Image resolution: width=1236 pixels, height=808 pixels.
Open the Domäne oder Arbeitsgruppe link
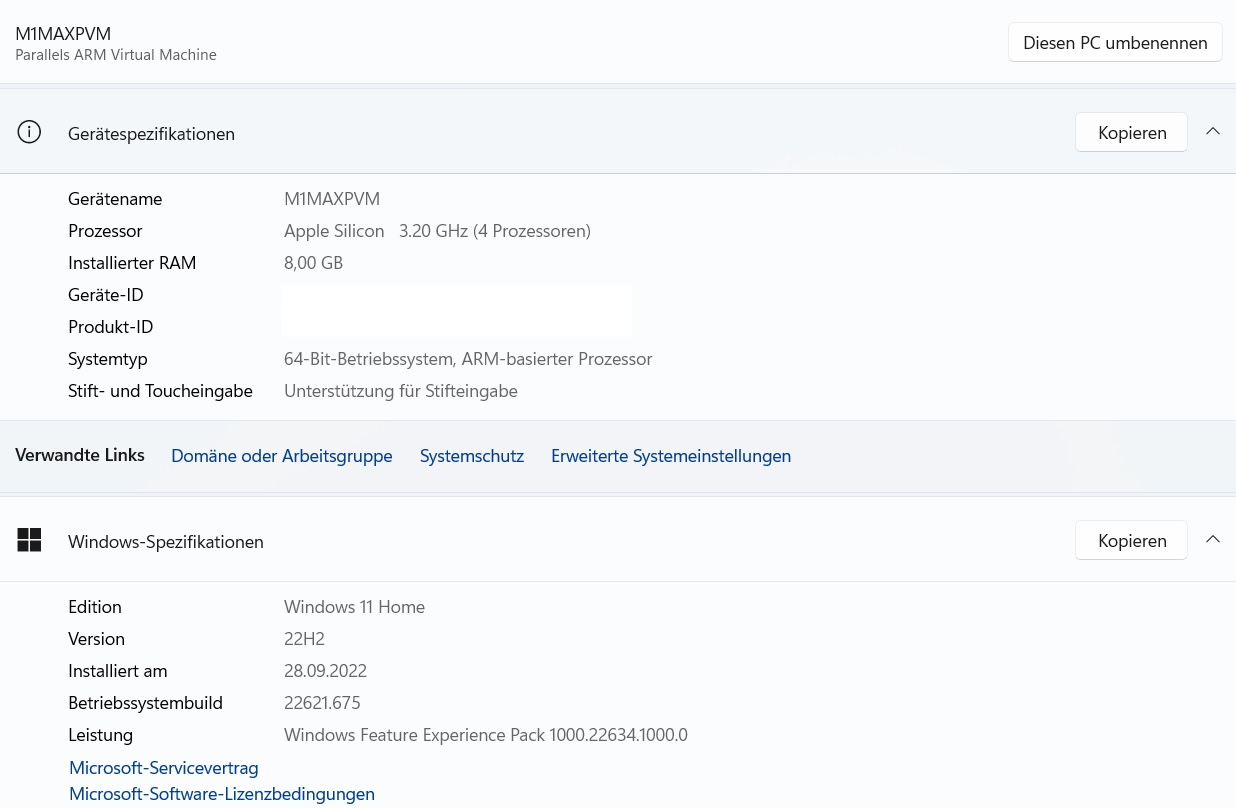(282, 456)
